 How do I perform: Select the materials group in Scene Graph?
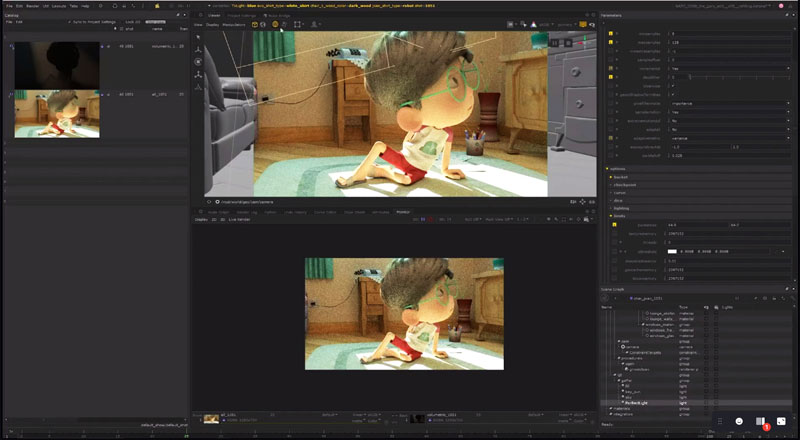click(620, 408)
